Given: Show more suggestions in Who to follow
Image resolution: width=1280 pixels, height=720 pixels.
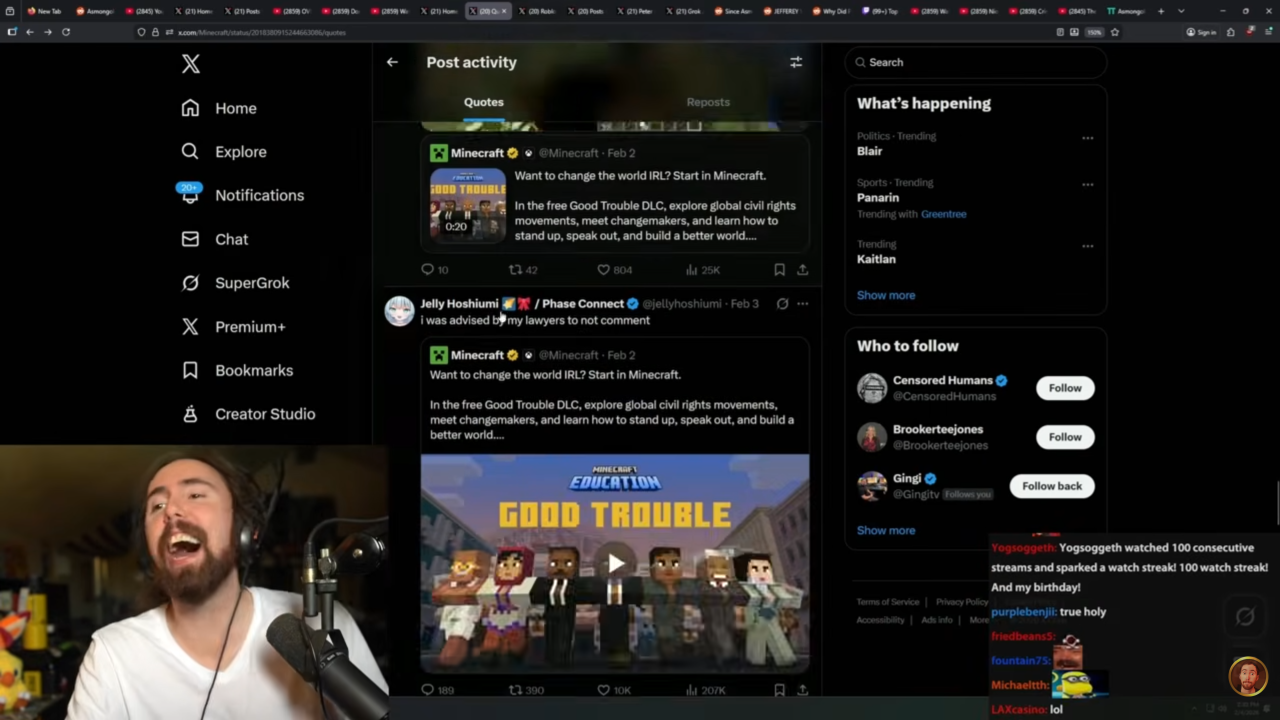Looking at the screenshot, I should [886, 530].
